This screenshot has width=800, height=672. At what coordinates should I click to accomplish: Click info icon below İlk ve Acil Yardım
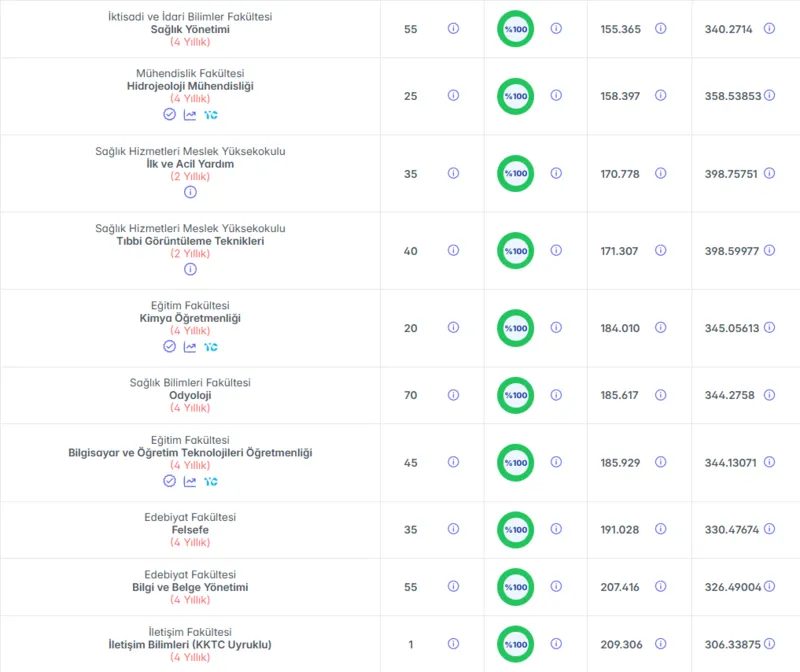(190, 192)
